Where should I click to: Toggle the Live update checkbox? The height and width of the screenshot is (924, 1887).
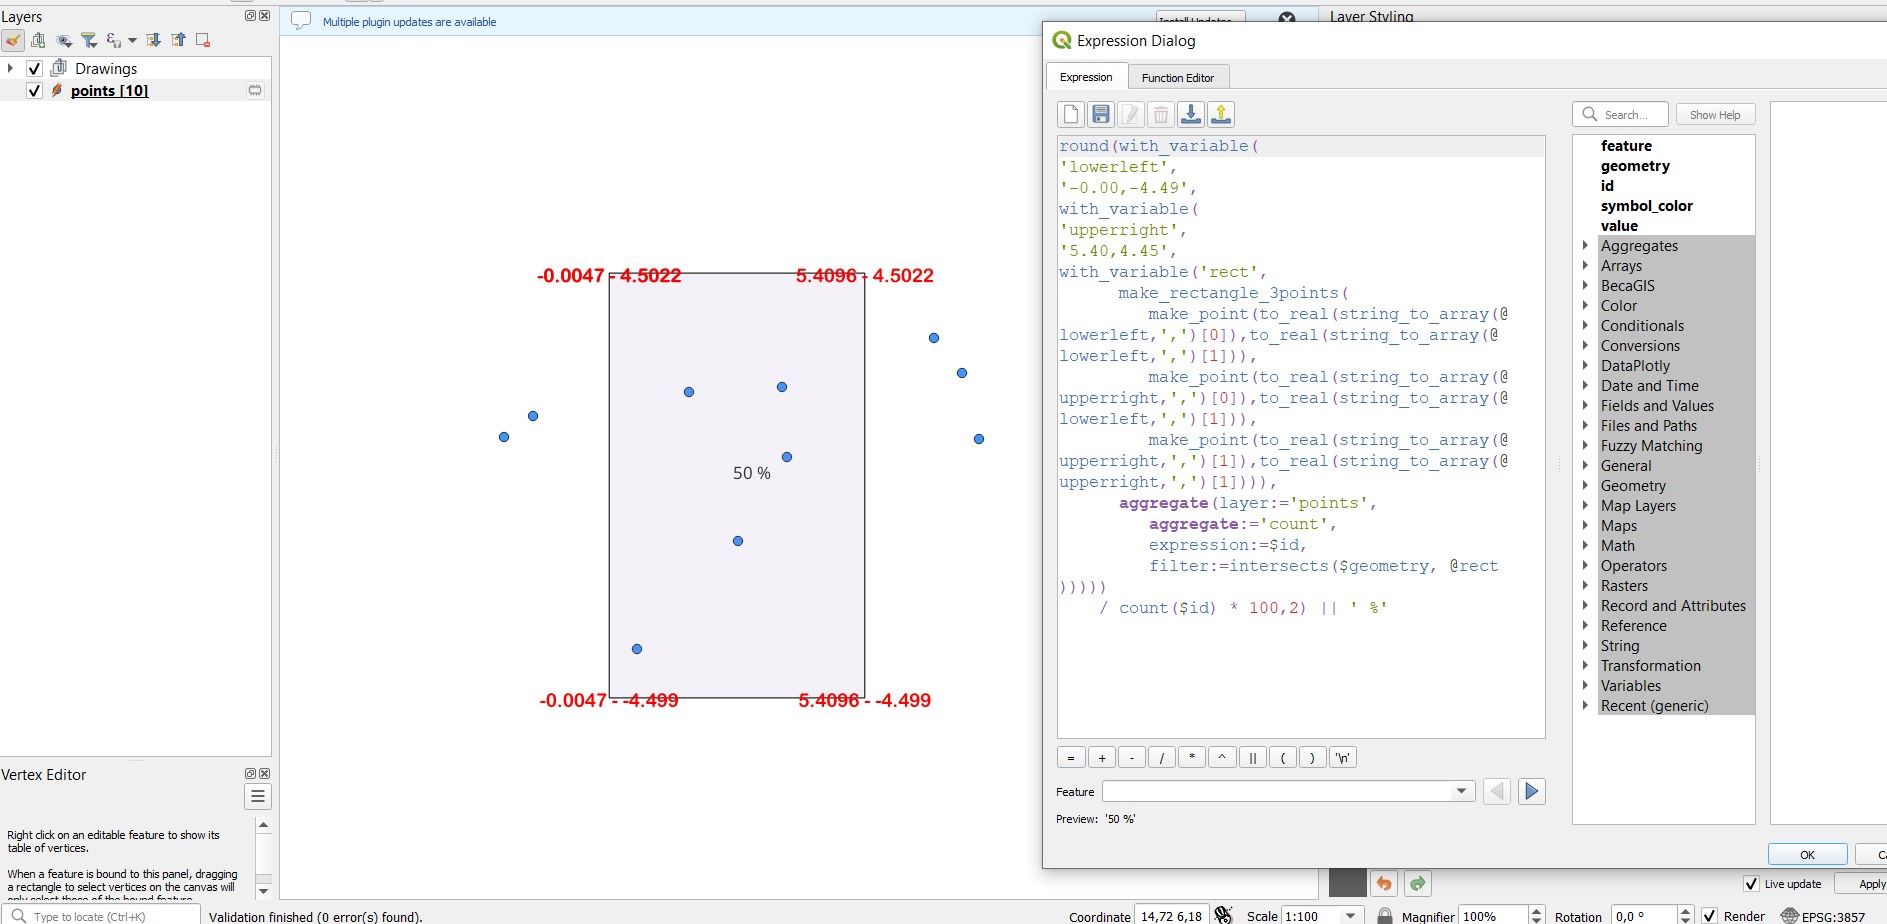[x=1751, y=883]
